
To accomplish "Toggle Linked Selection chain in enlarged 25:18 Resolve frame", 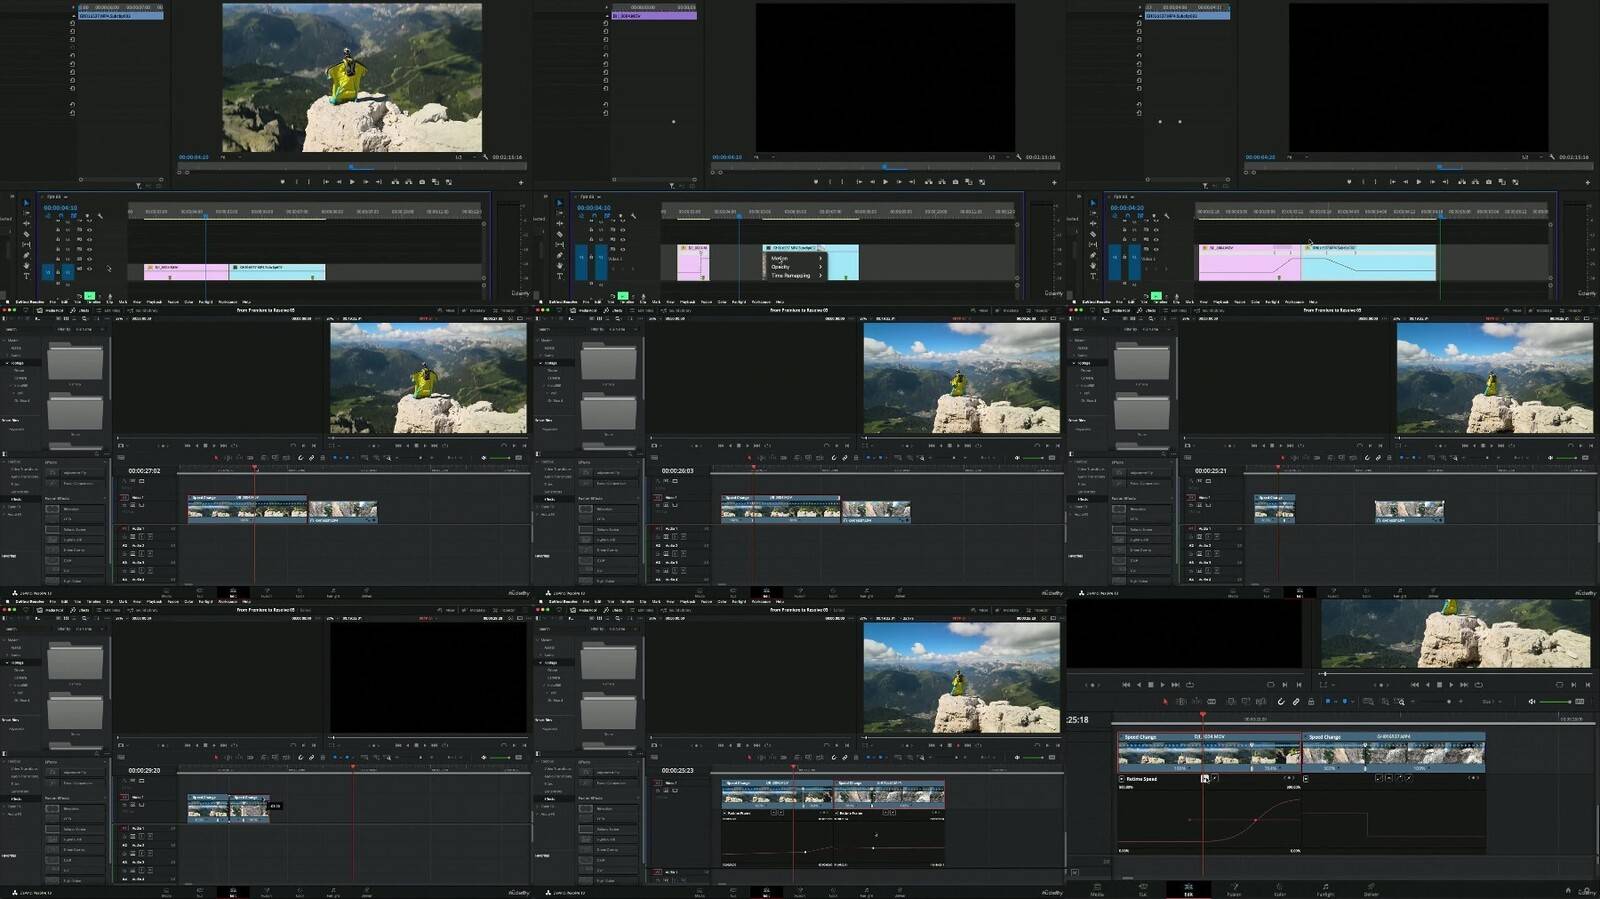I will click(x=1296, y=702).
